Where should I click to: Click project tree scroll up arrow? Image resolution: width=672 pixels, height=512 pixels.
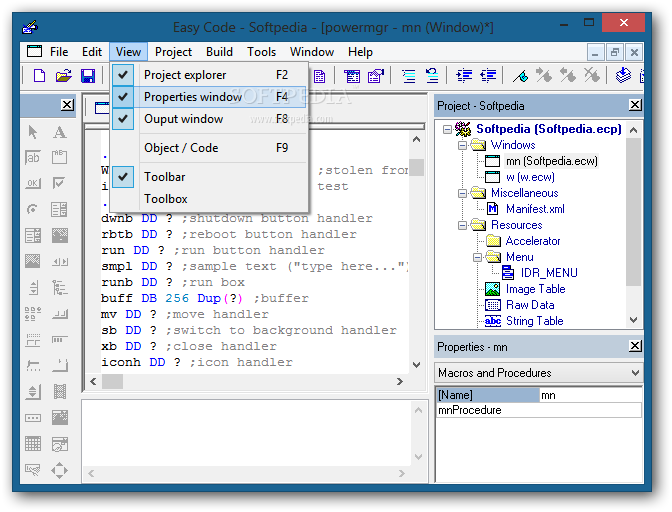point(633,130)
